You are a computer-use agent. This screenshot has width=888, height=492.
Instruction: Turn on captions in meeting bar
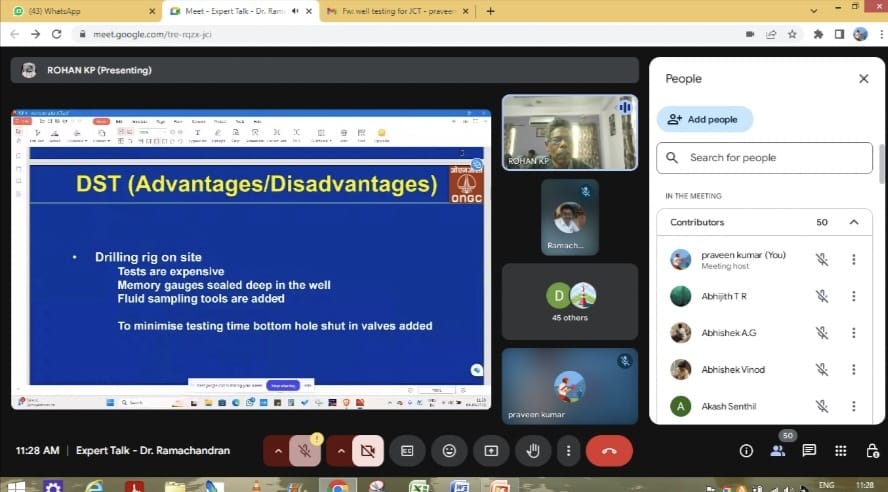tap(407, 451)
